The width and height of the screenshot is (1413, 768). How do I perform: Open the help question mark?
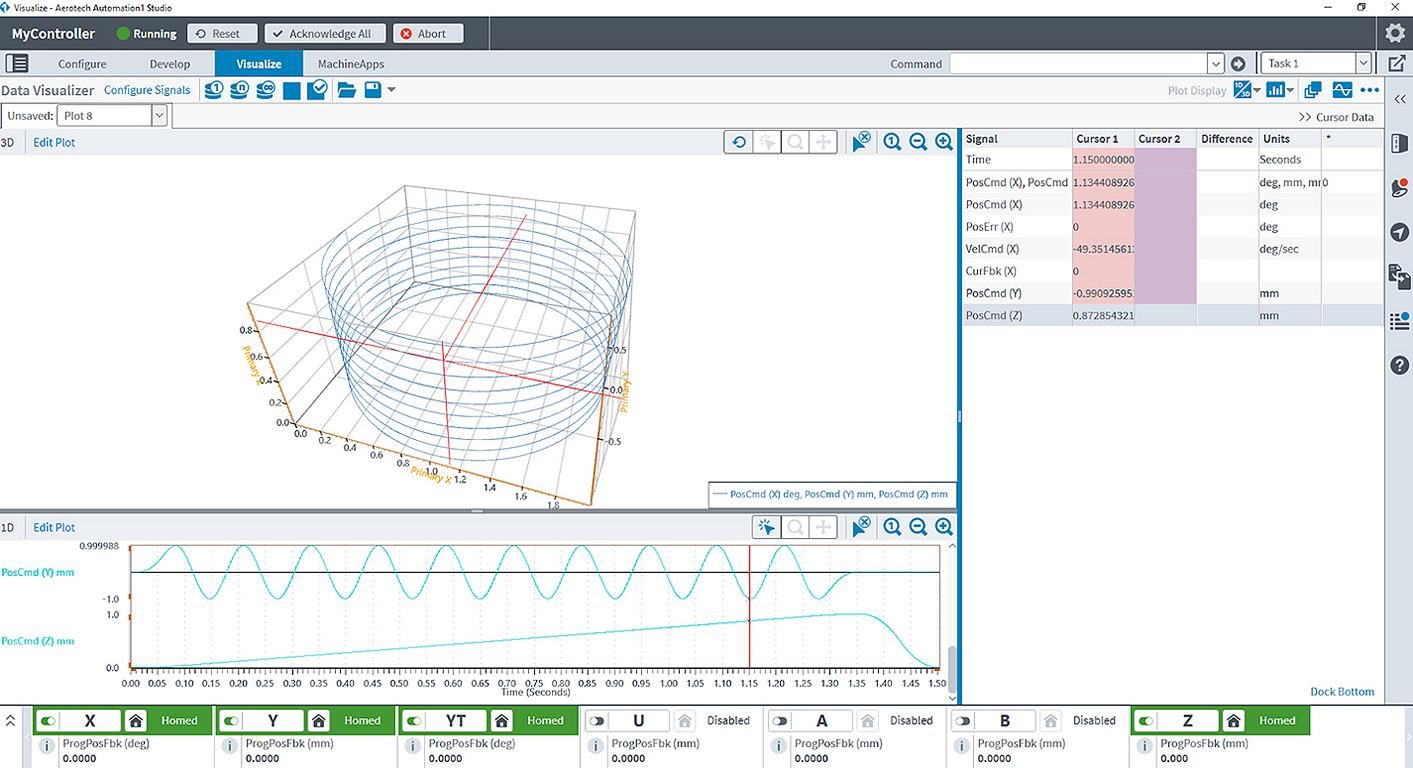tap(1400, 365)
